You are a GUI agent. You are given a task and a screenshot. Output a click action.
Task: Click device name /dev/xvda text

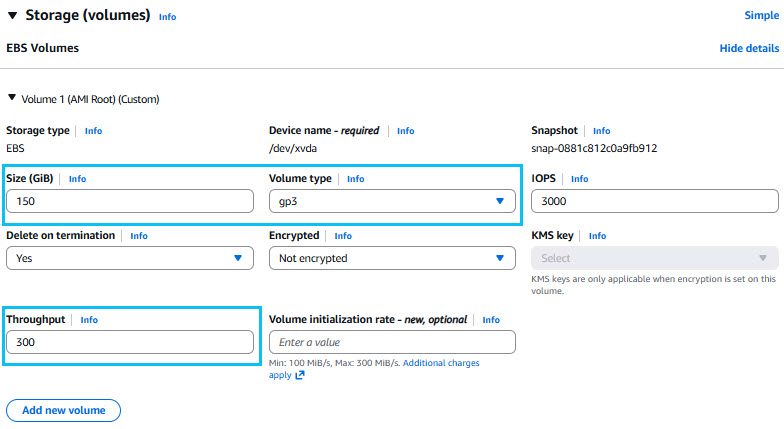[292, 148]
